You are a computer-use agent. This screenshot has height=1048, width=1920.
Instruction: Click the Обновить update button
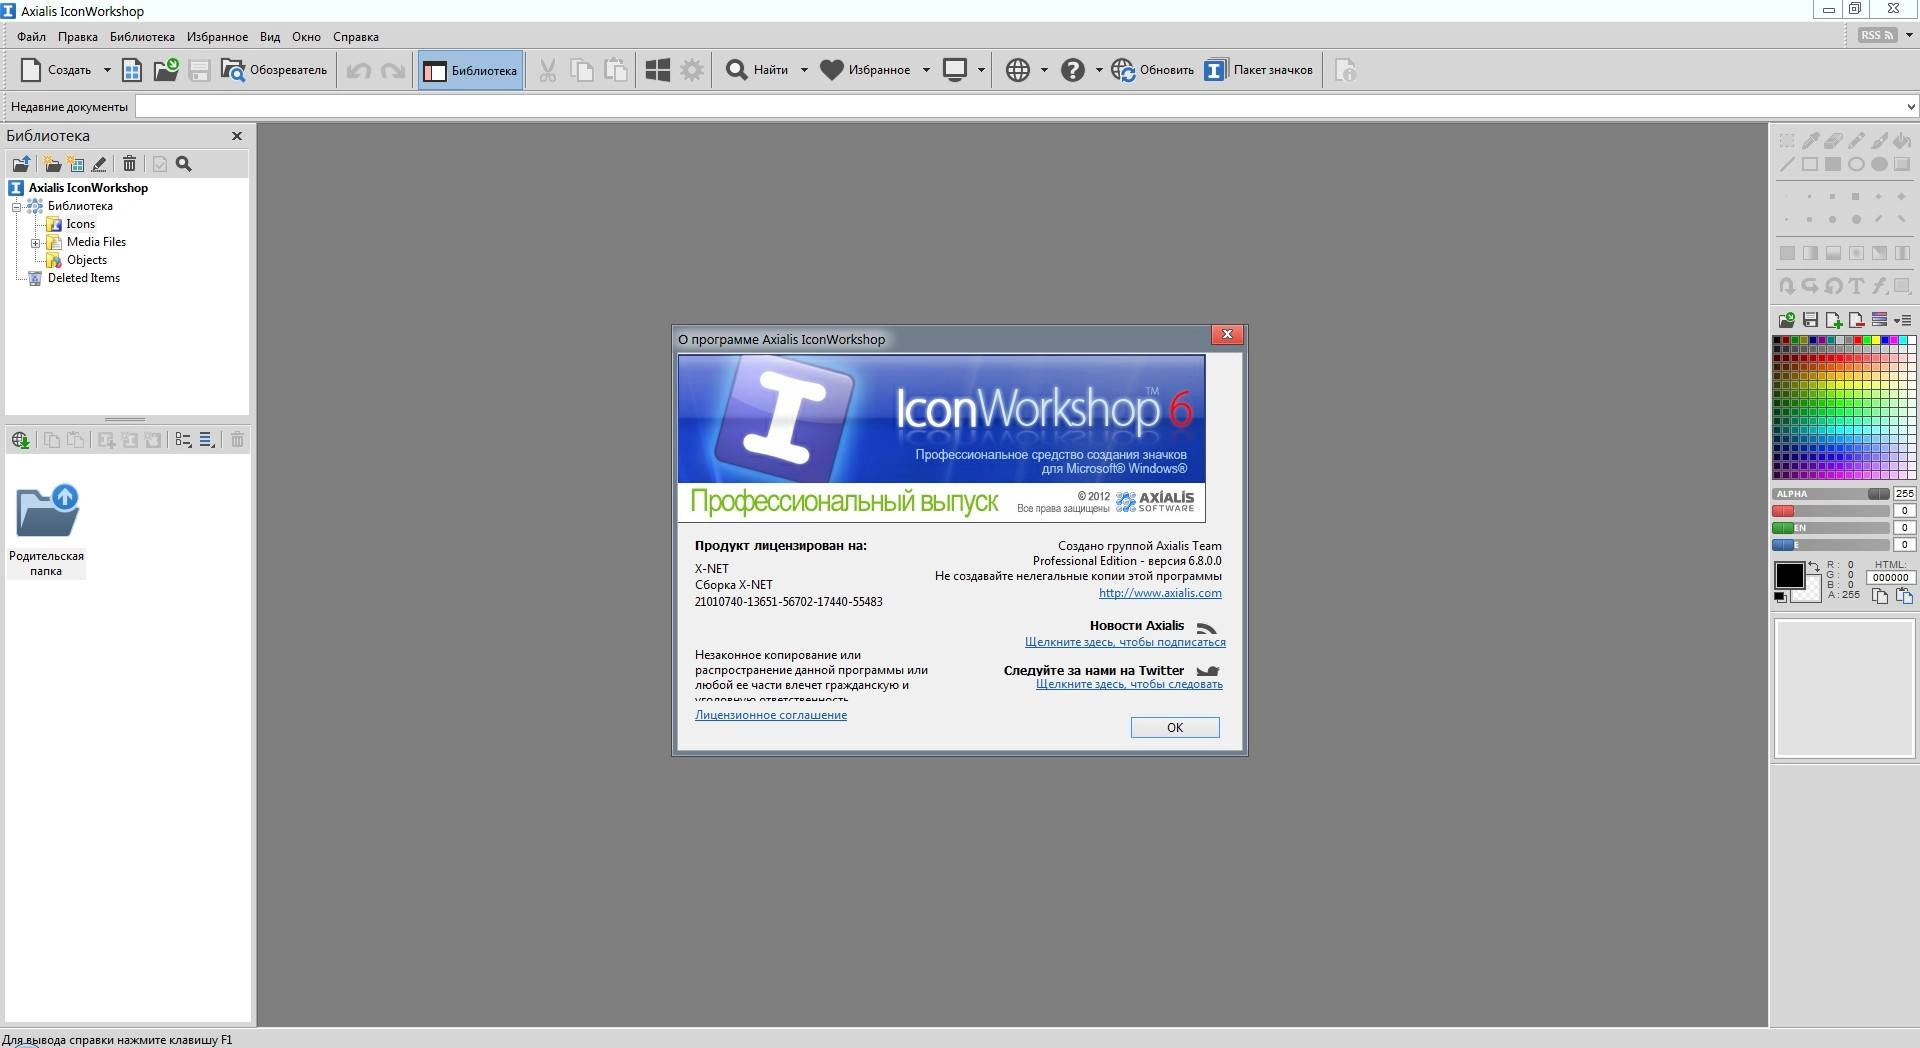(x=1153, y=70)
